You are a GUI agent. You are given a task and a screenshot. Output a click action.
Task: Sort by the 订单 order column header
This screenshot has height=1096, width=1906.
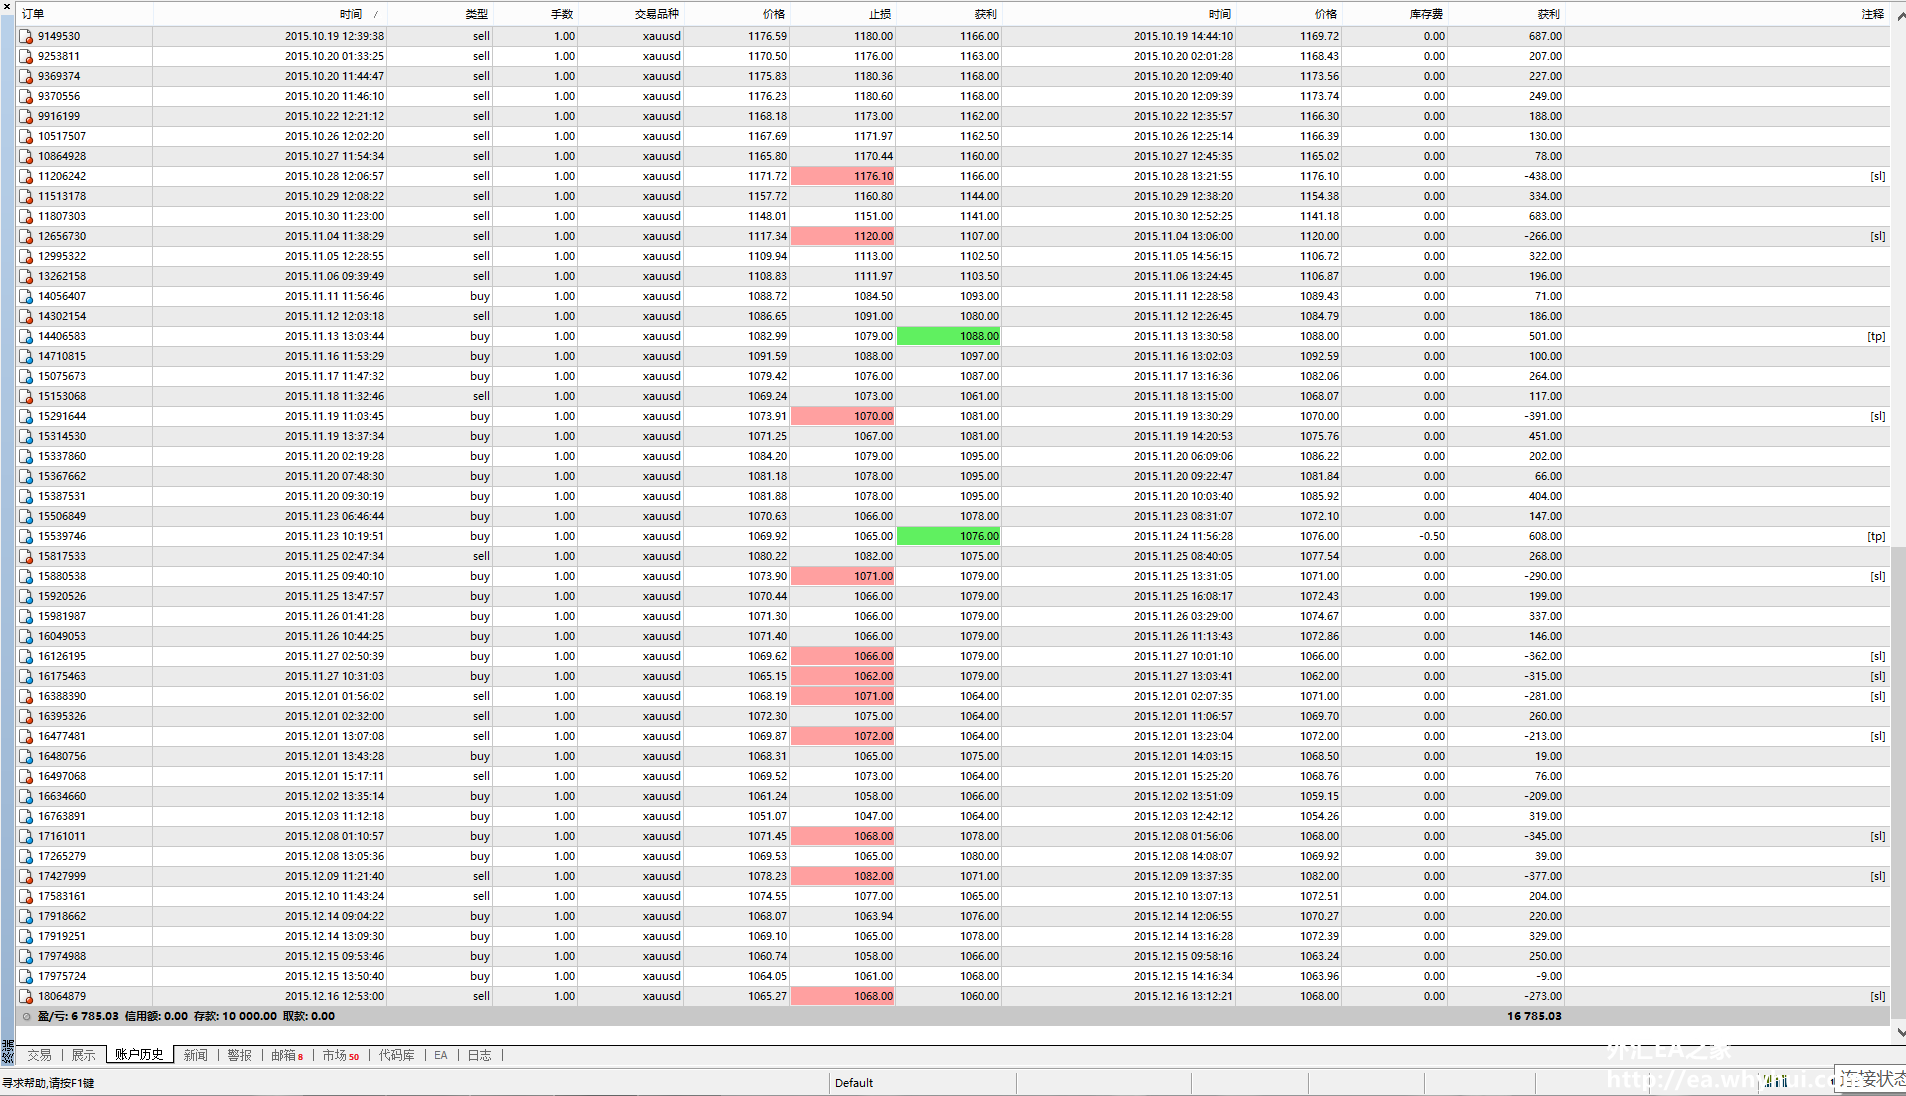click(85, 14)
